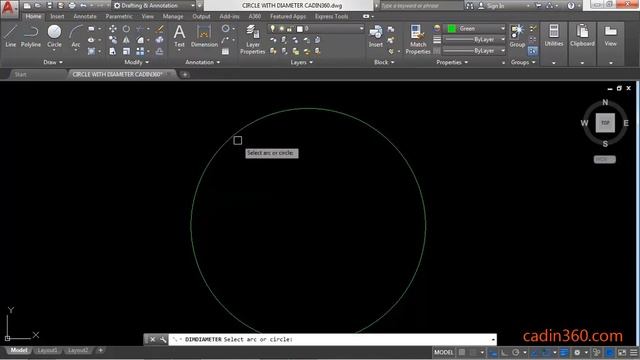Viewport: 640px width, 360px height.
Task: Choose the Rotate tool in Modify
Action: click(x=127, y=29)
